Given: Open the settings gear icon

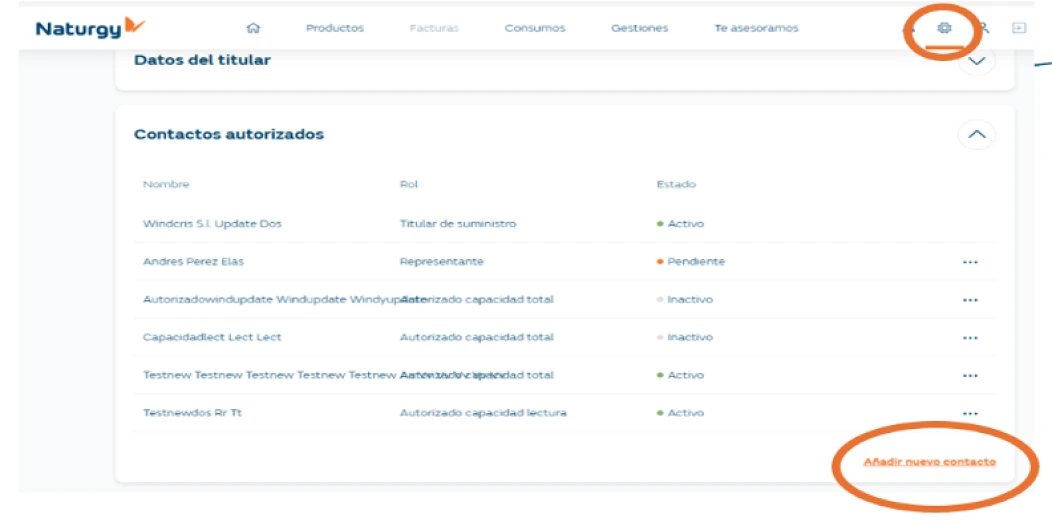Looking at the screenshot, I should click(x=943, y=28).
